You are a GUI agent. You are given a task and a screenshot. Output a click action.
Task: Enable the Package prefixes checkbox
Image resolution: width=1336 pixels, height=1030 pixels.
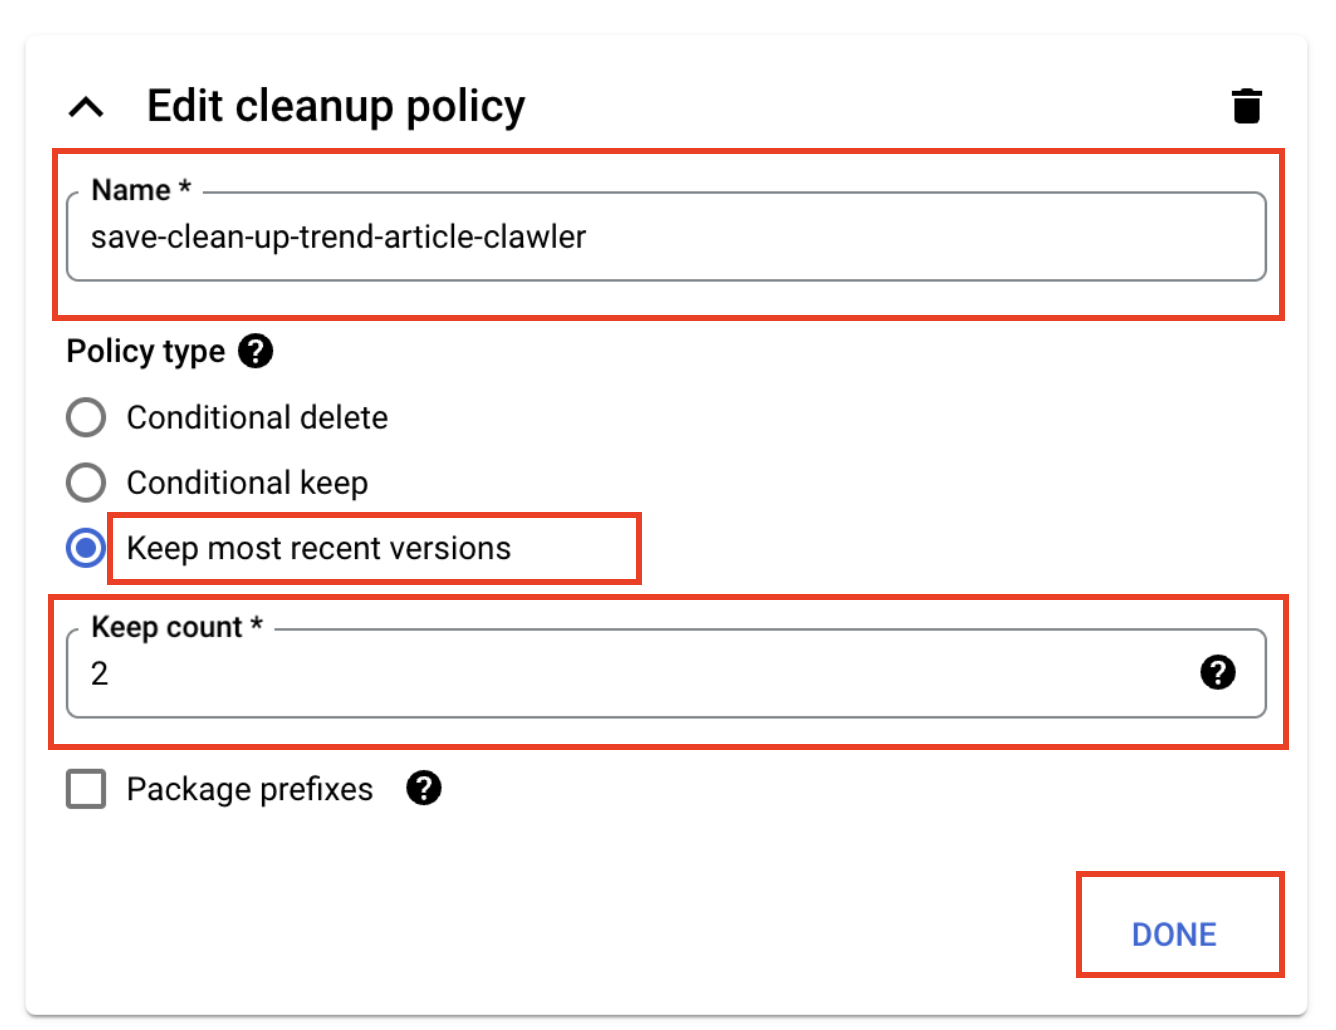pos(86,789)
